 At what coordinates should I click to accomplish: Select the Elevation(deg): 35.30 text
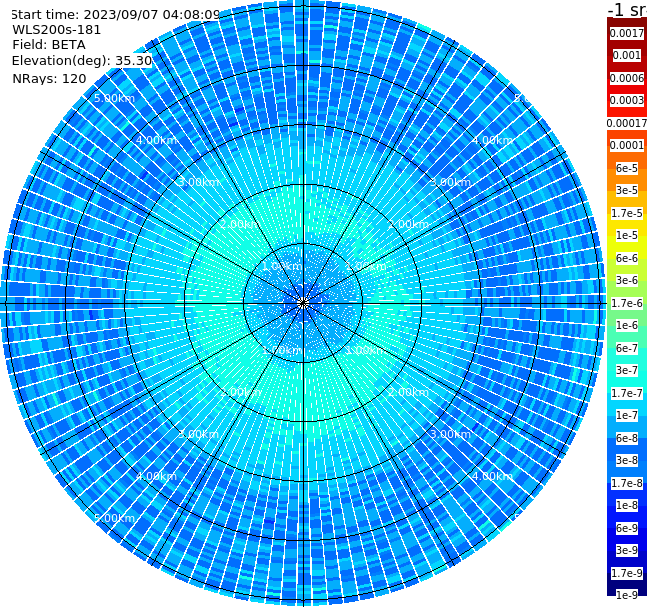82,61
